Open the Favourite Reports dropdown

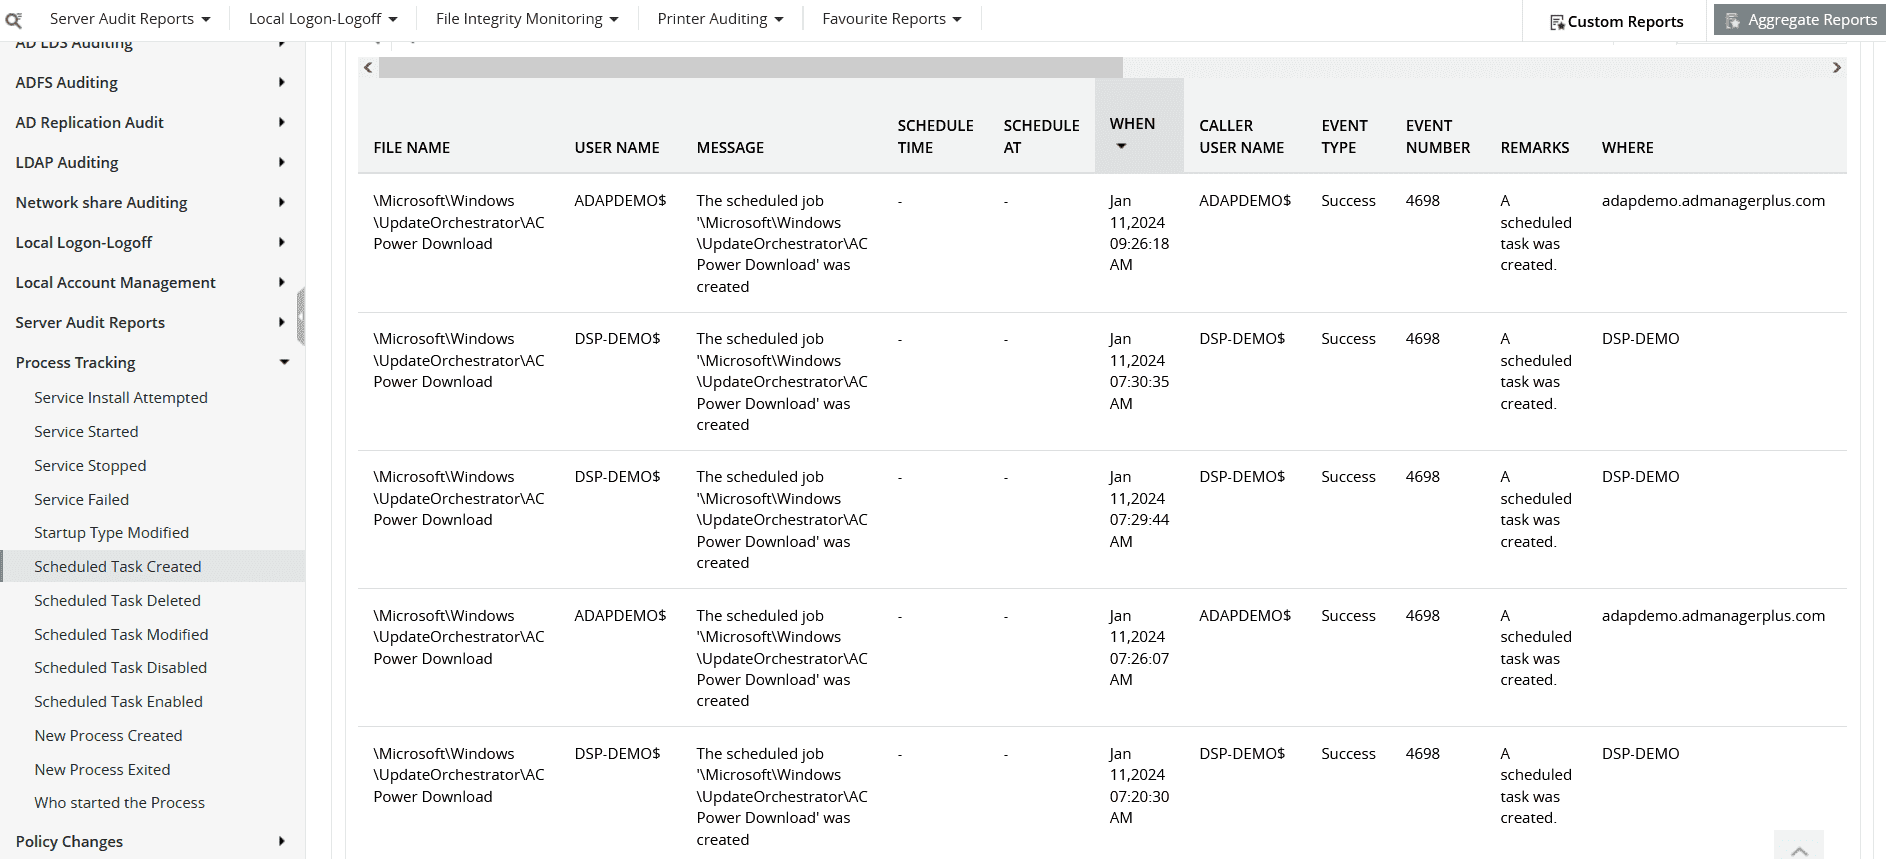click(891, 19)
